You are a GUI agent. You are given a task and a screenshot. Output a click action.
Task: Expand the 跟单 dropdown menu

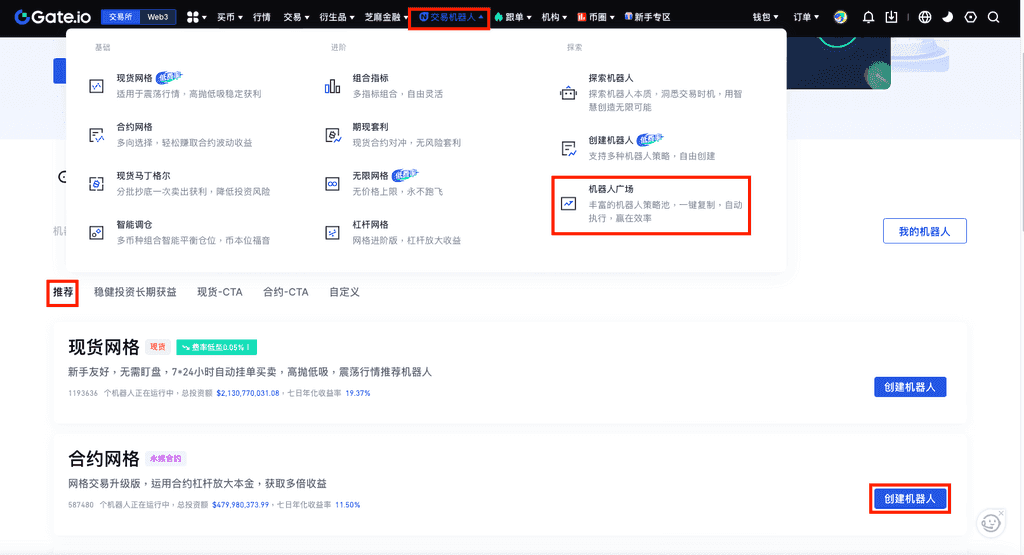click(x=513, y=17)
